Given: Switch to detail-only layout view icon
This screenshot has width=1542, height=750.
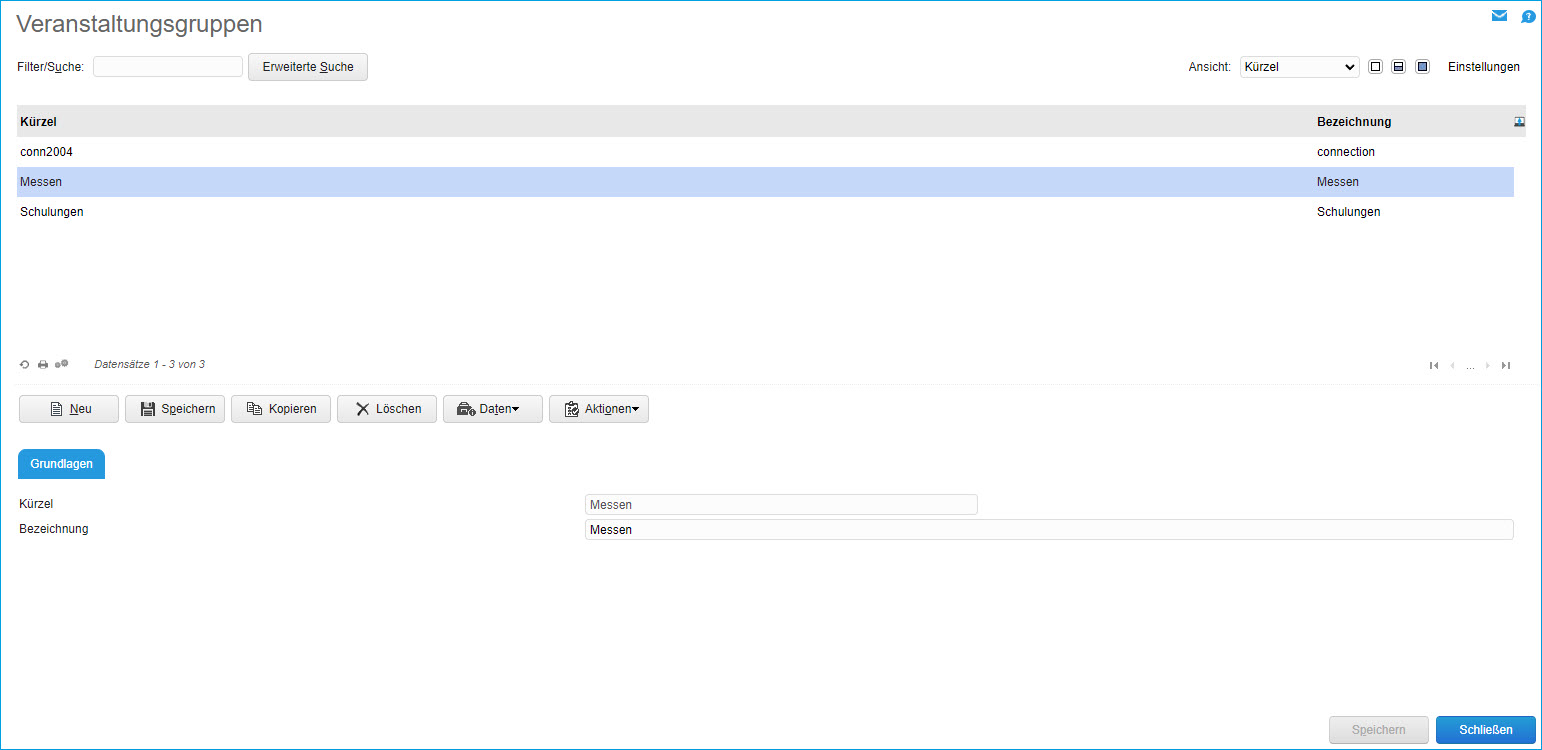Looking at the screenshot, I should point(1422,67).
